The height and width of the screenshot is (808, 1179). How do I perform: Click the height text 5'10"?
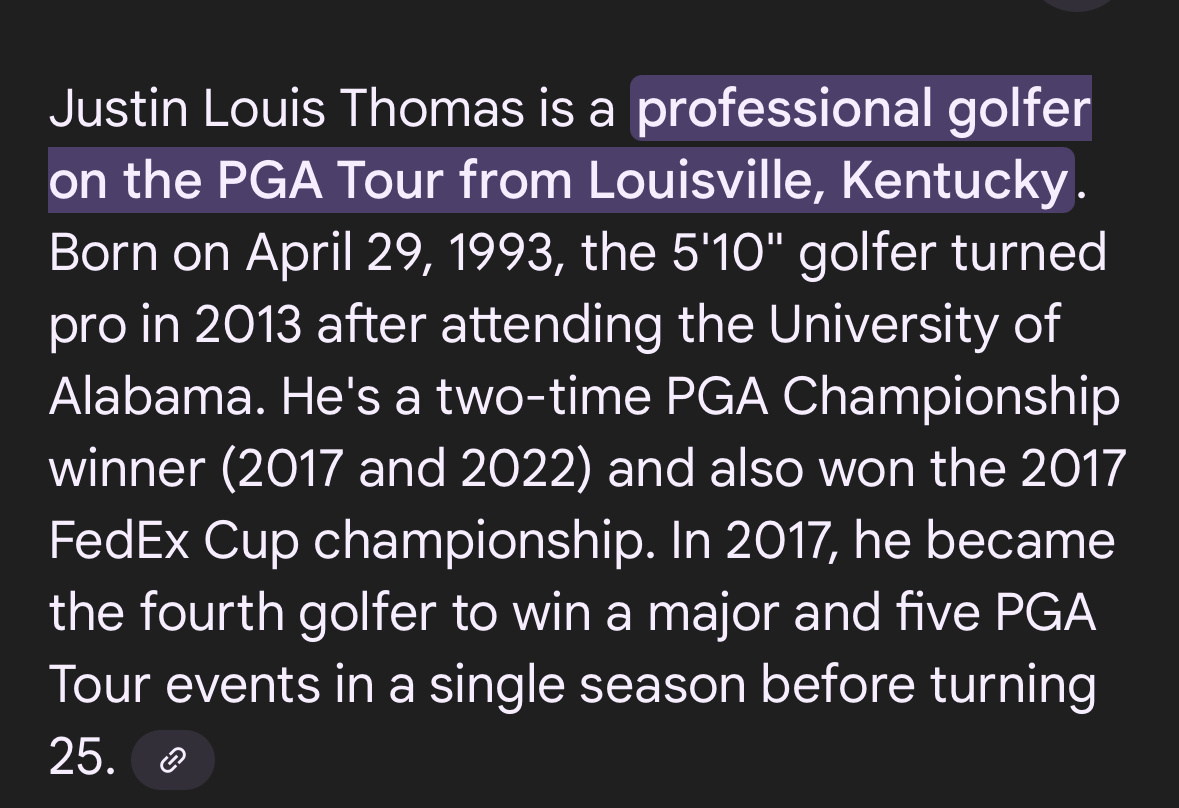tap(734, 253)
